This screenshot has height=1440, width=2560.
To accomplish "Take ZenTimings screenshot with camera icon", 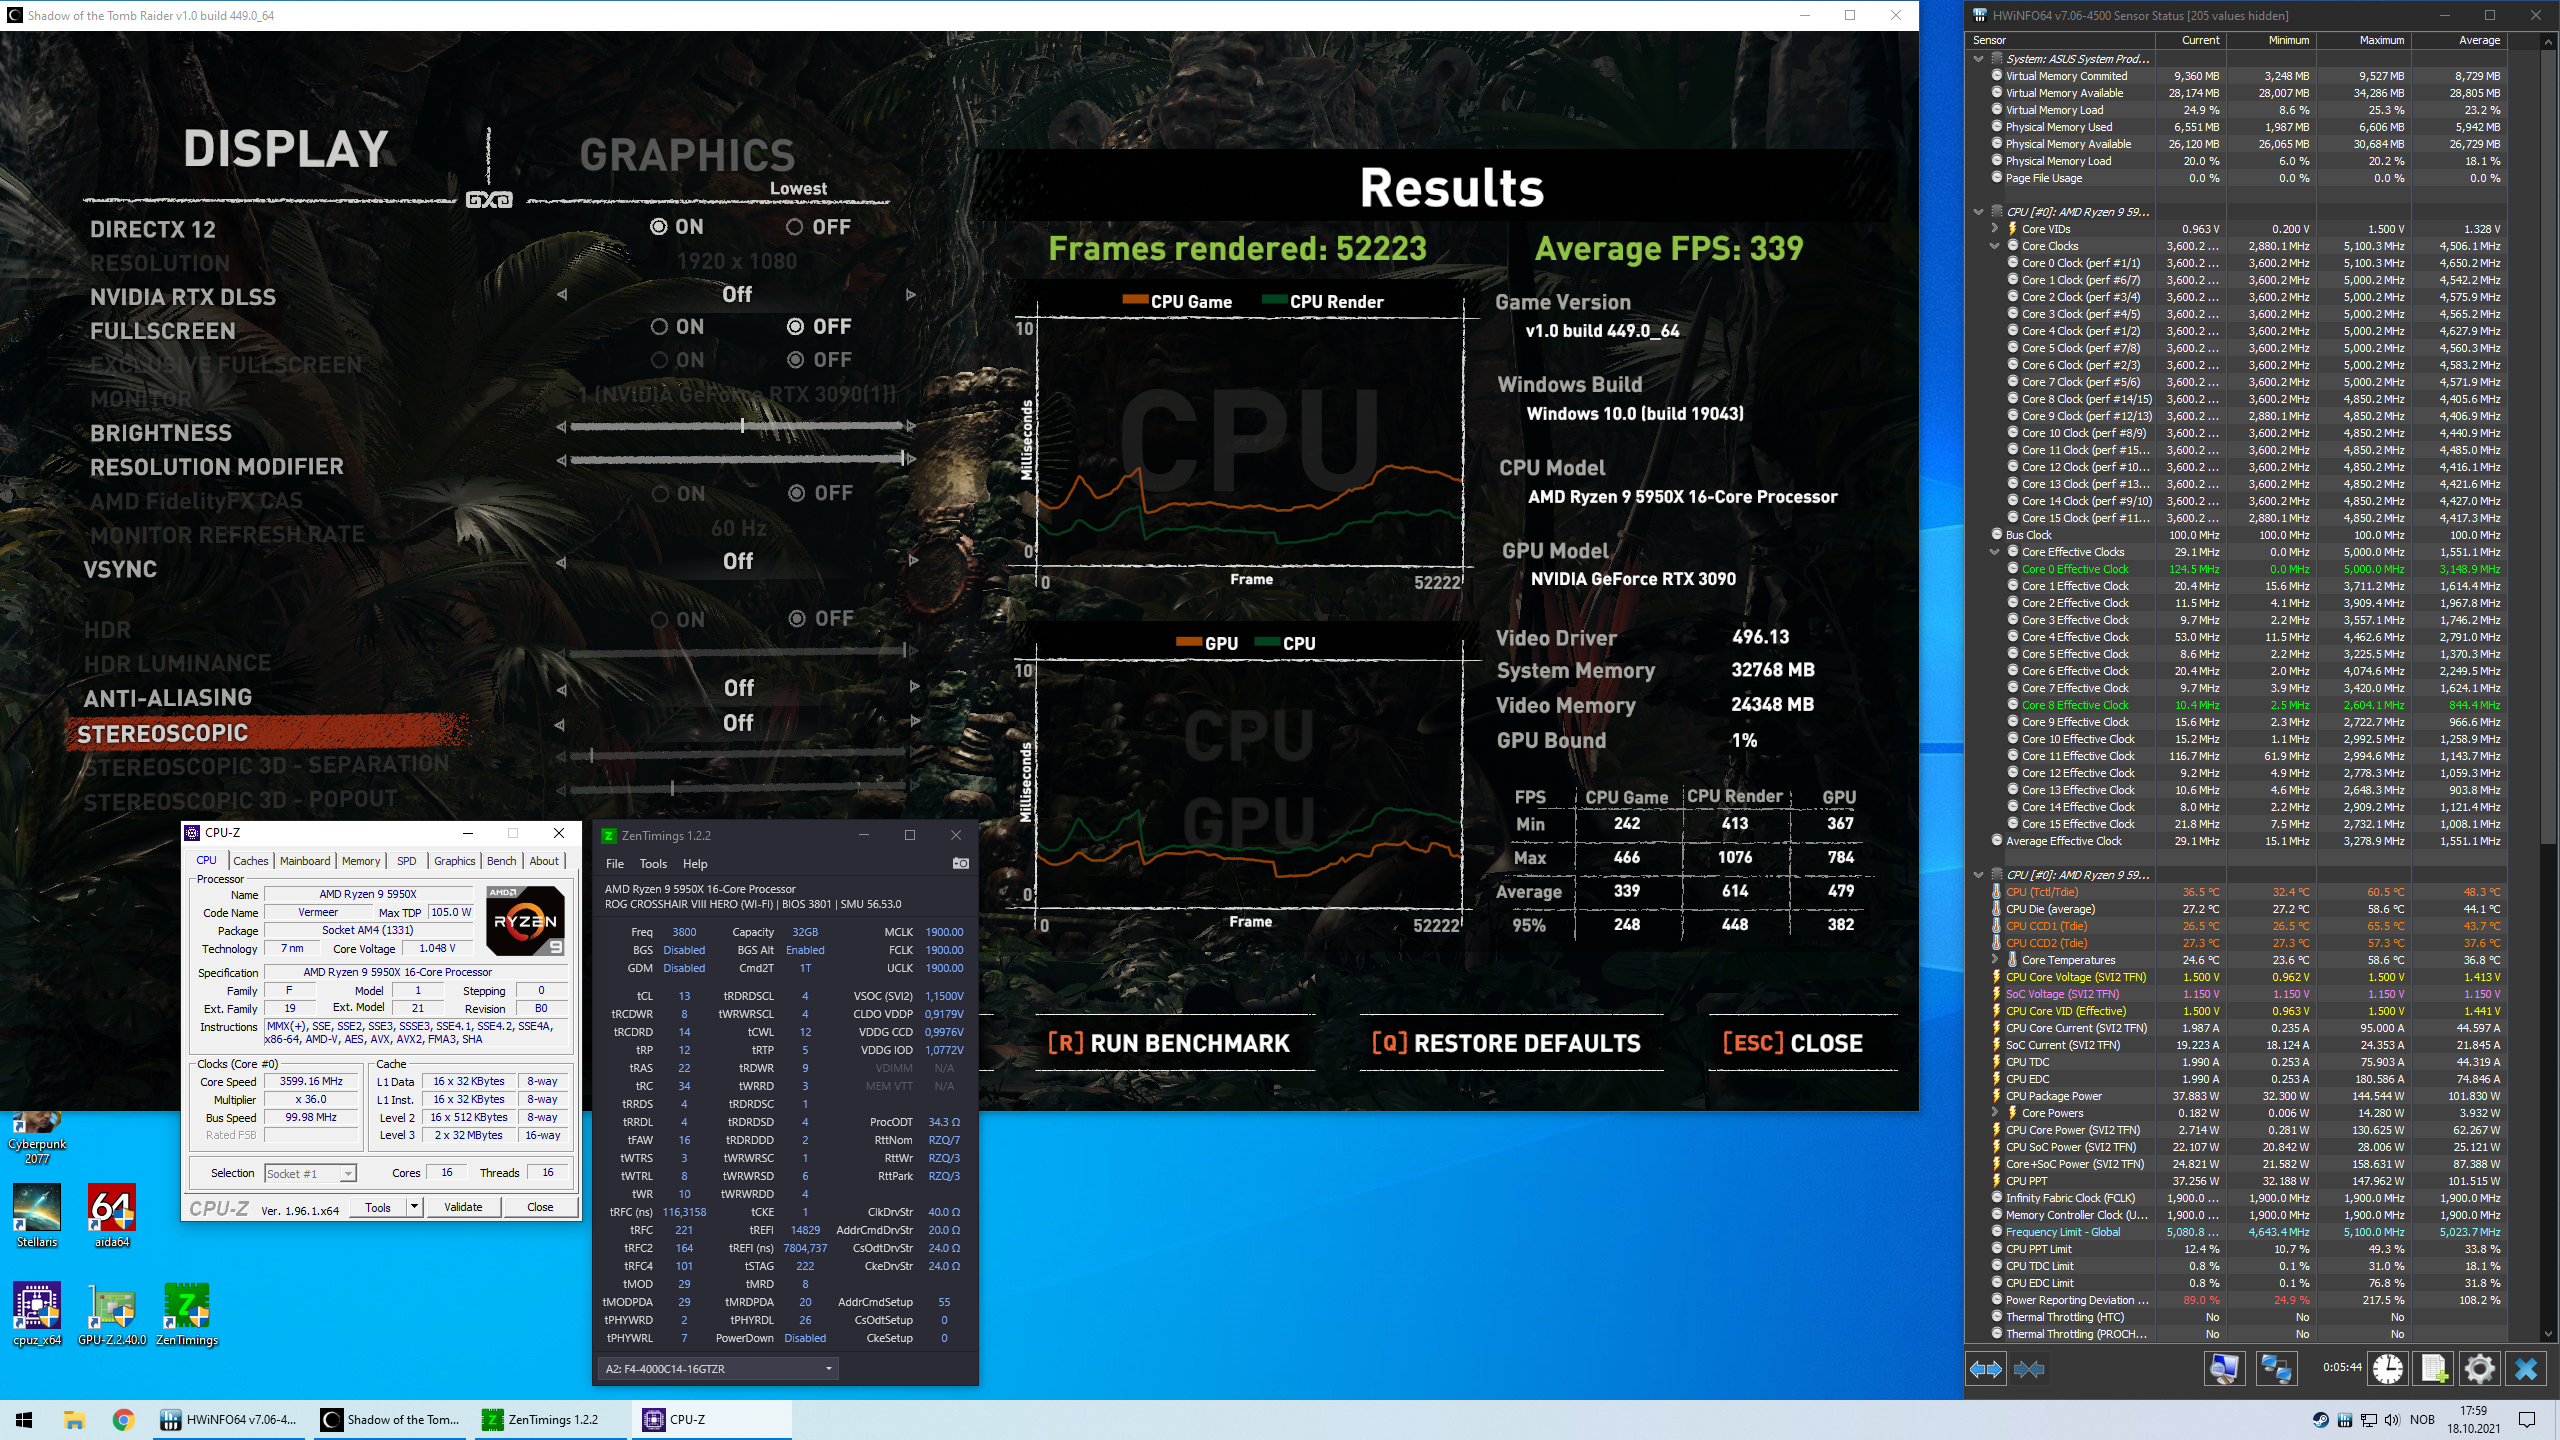I will 960,863.
